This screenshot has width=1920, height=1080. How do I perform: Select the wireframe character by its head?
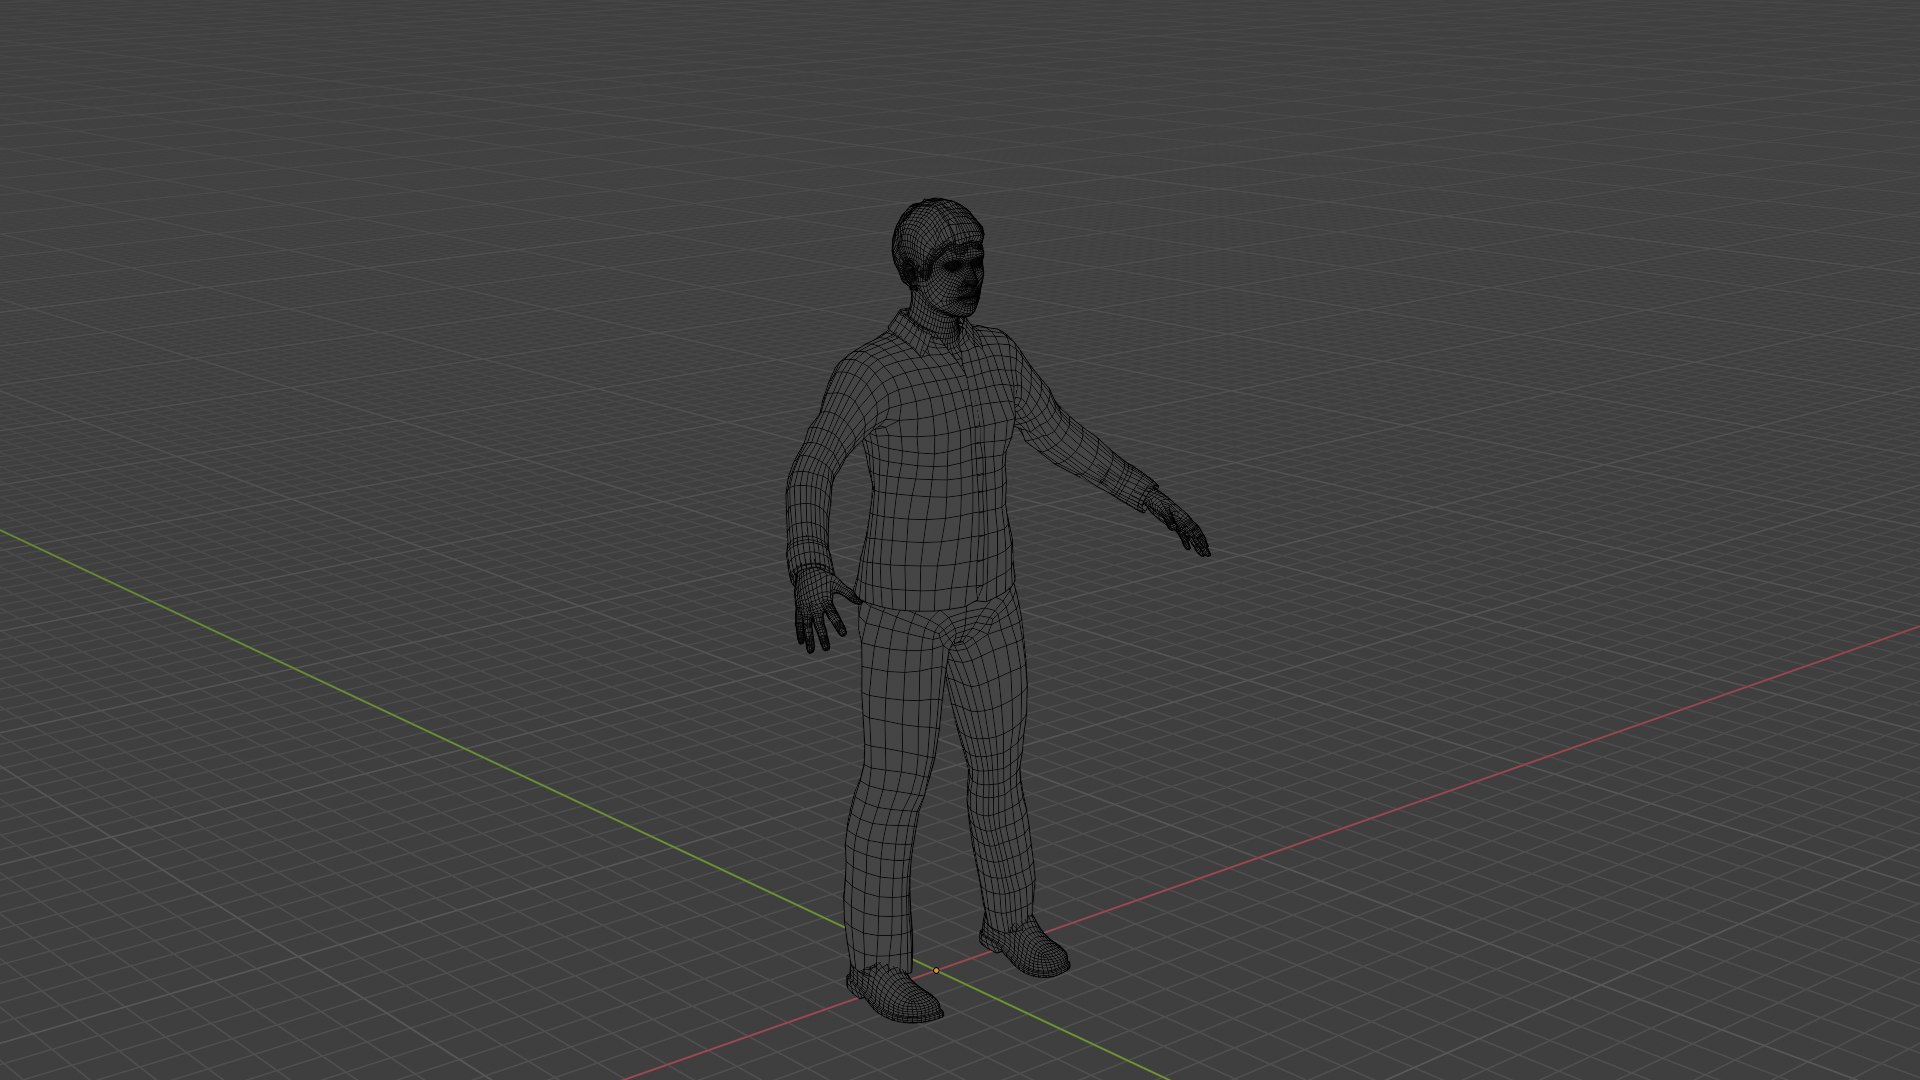(938, 258)
